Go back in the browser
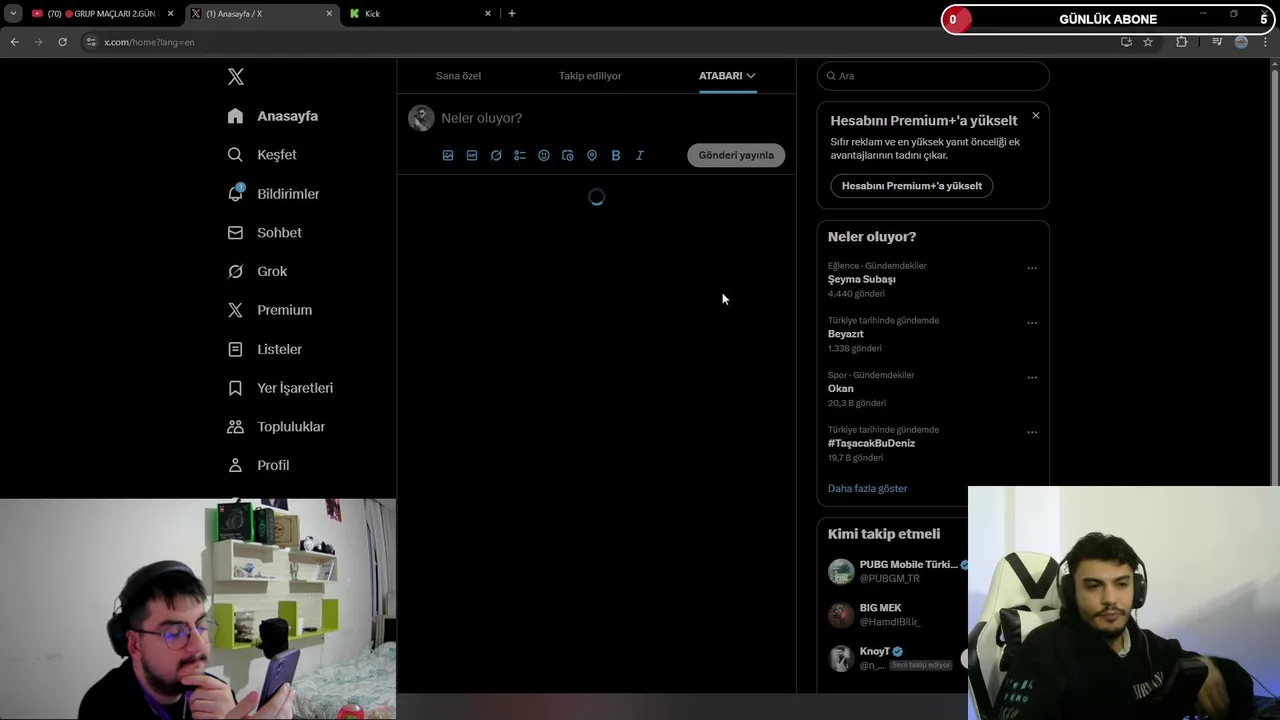Image resolution: width=1280 pixels, height=720 pixels. click(14, 42)
